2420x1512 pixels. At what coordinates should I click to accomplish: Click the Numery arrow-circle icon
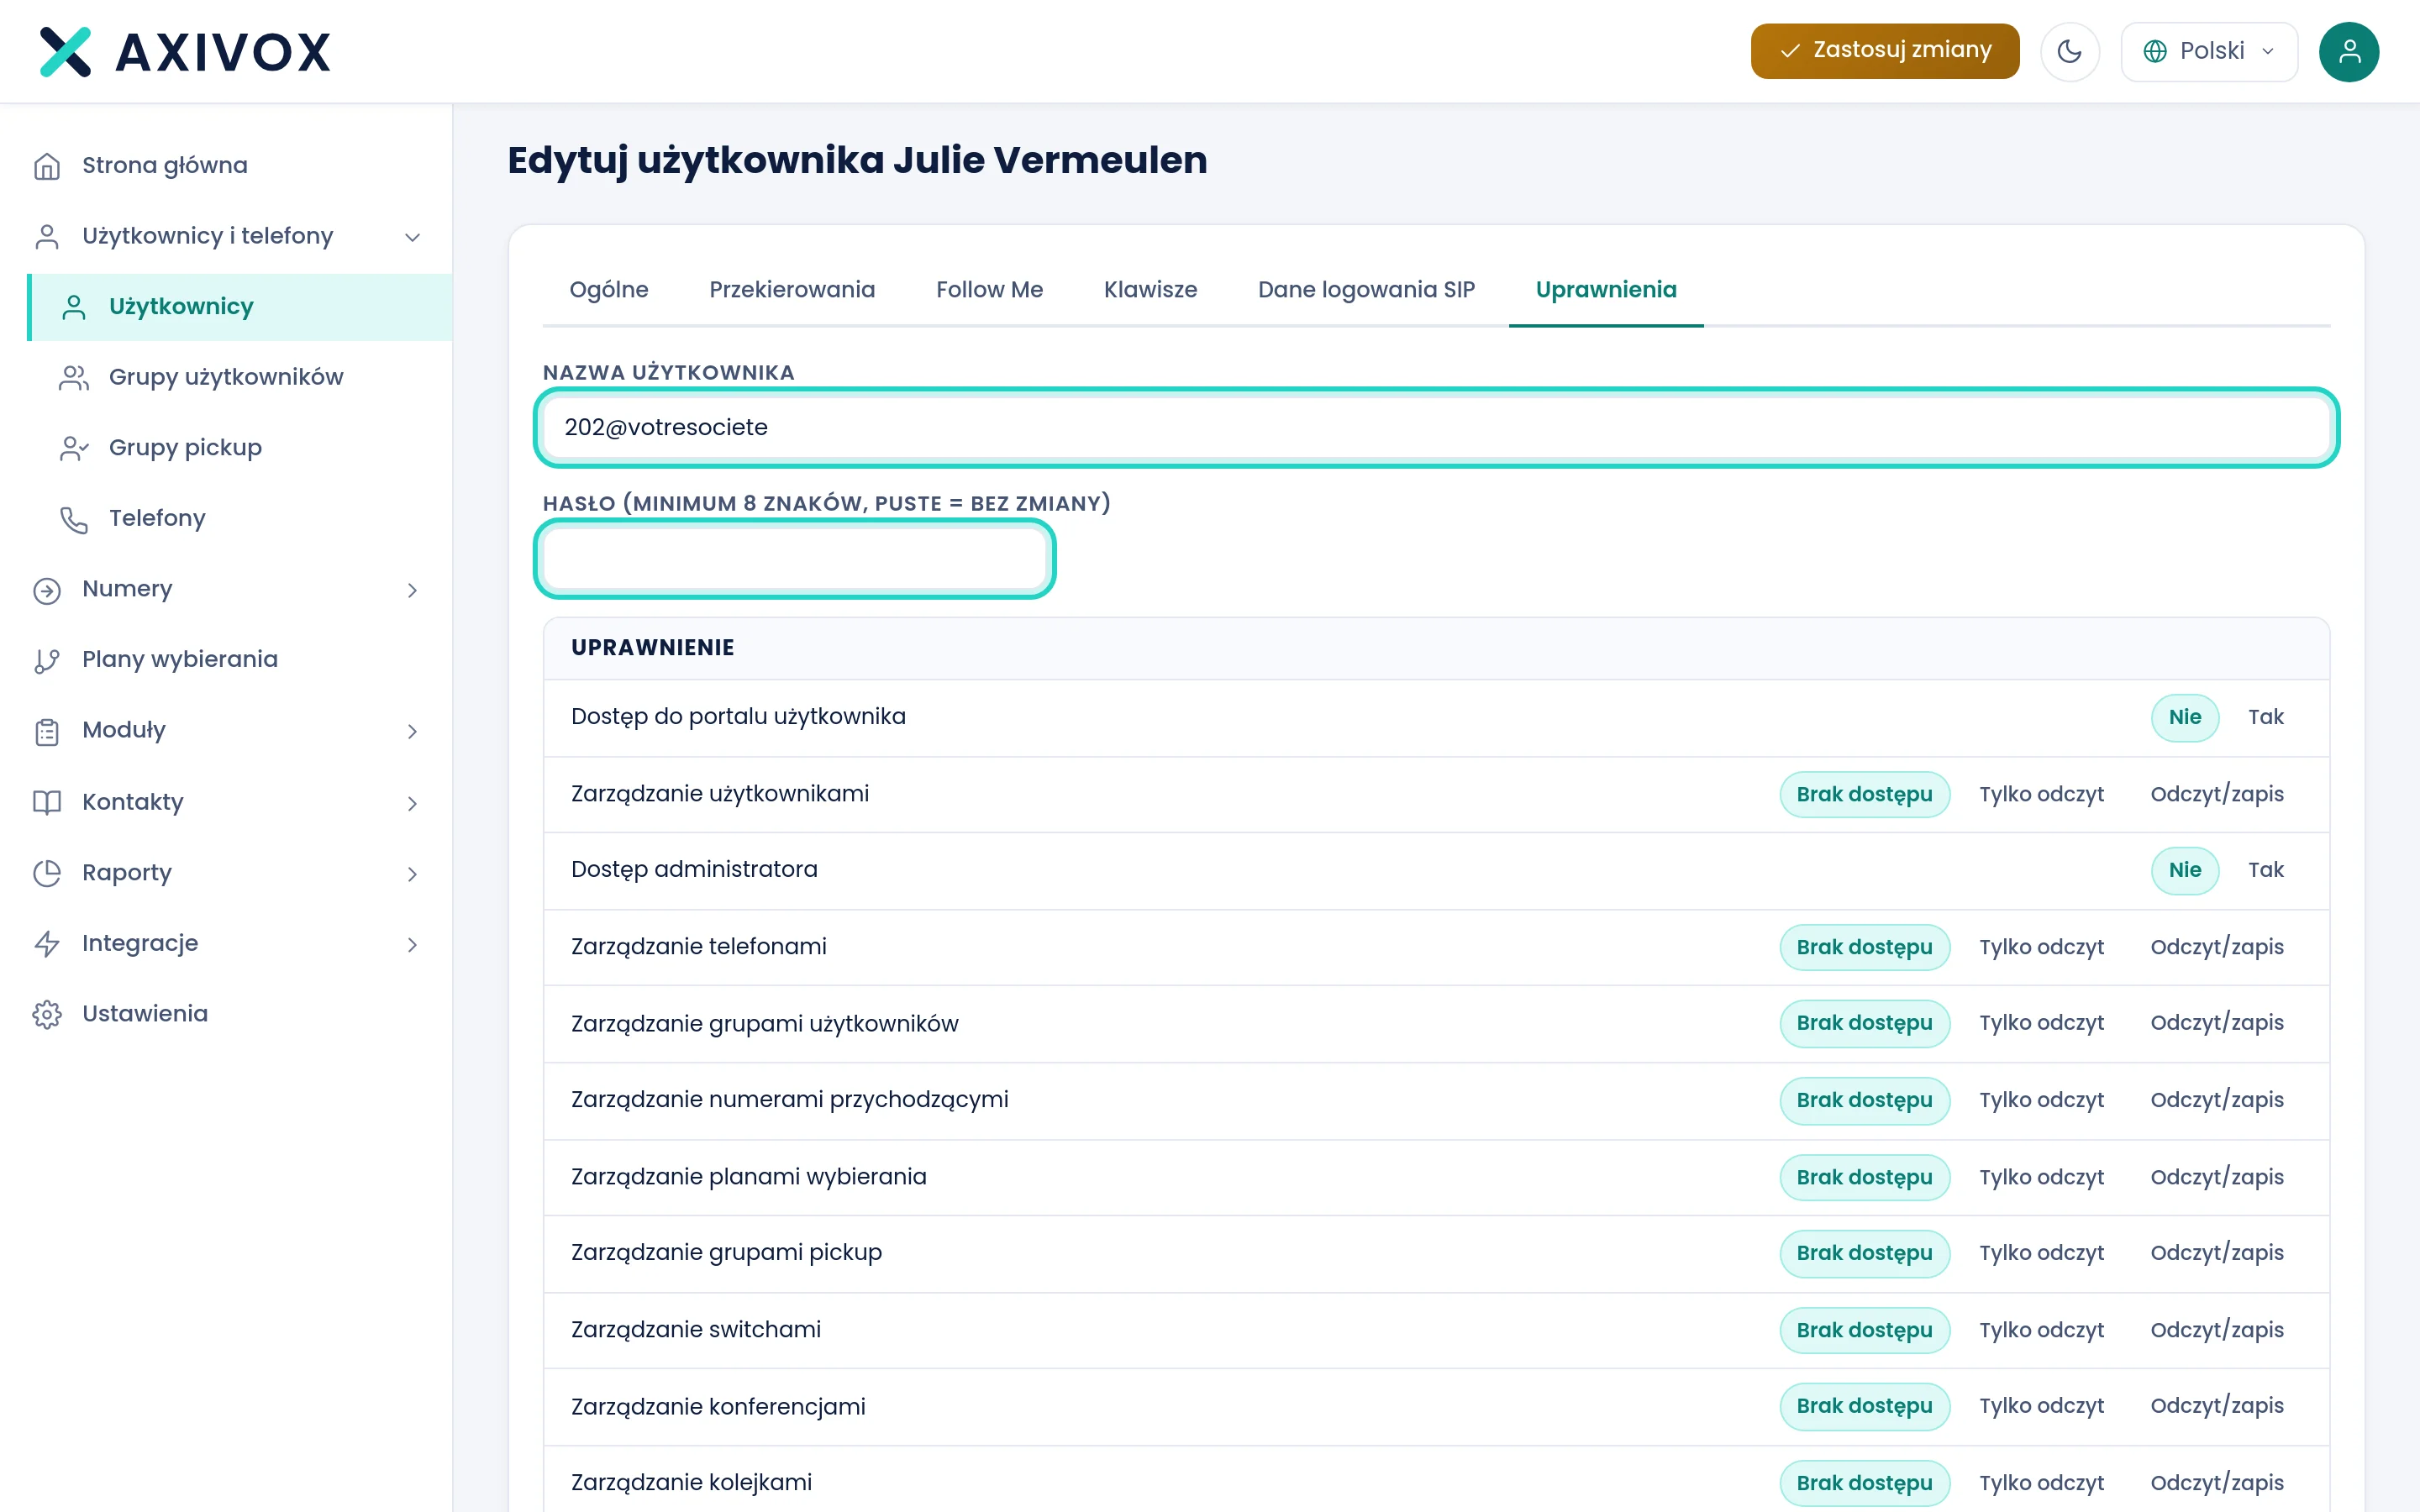pyautogui.click(x=47, y=590)
